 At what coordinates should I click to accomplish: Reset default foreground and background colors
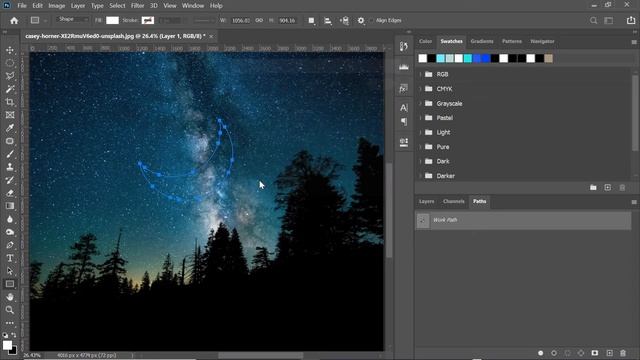(5, 335)
